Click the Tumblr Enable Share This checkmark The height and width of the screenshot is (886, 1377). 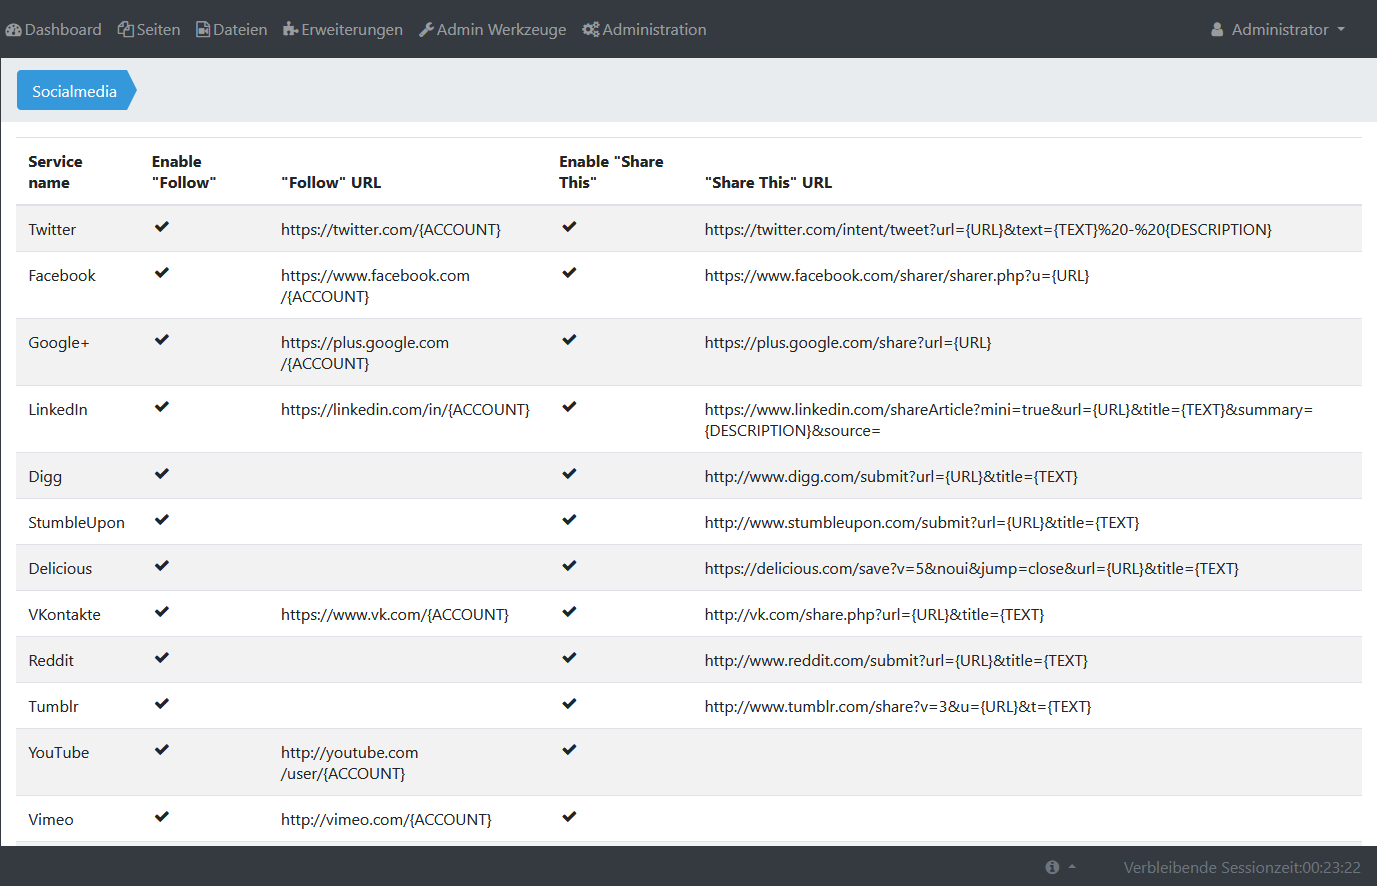click(x=569, y=704)
